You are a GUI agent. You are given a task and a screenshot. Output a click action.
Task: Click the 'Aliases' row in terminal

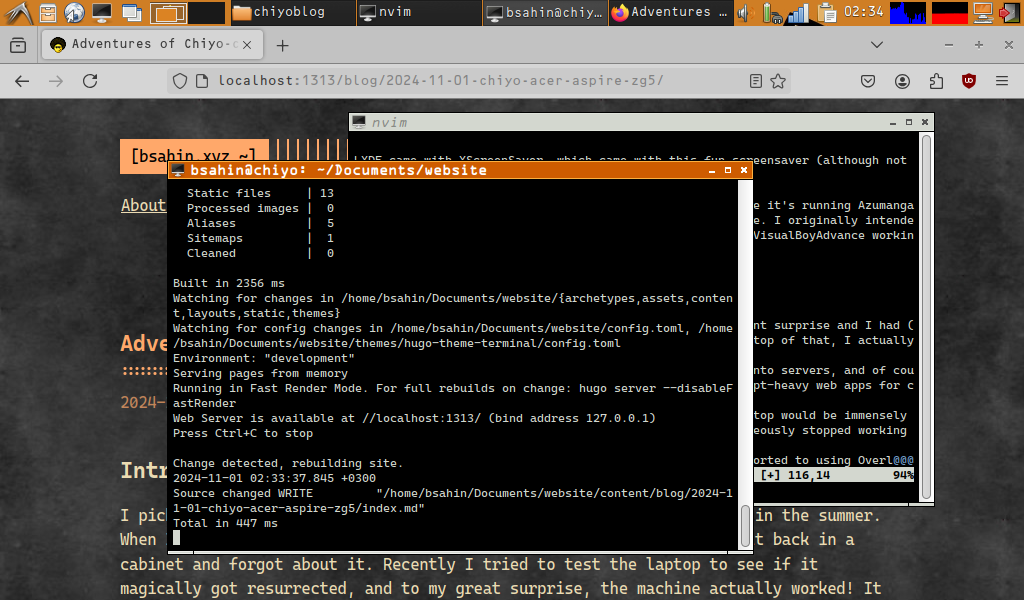261,223
